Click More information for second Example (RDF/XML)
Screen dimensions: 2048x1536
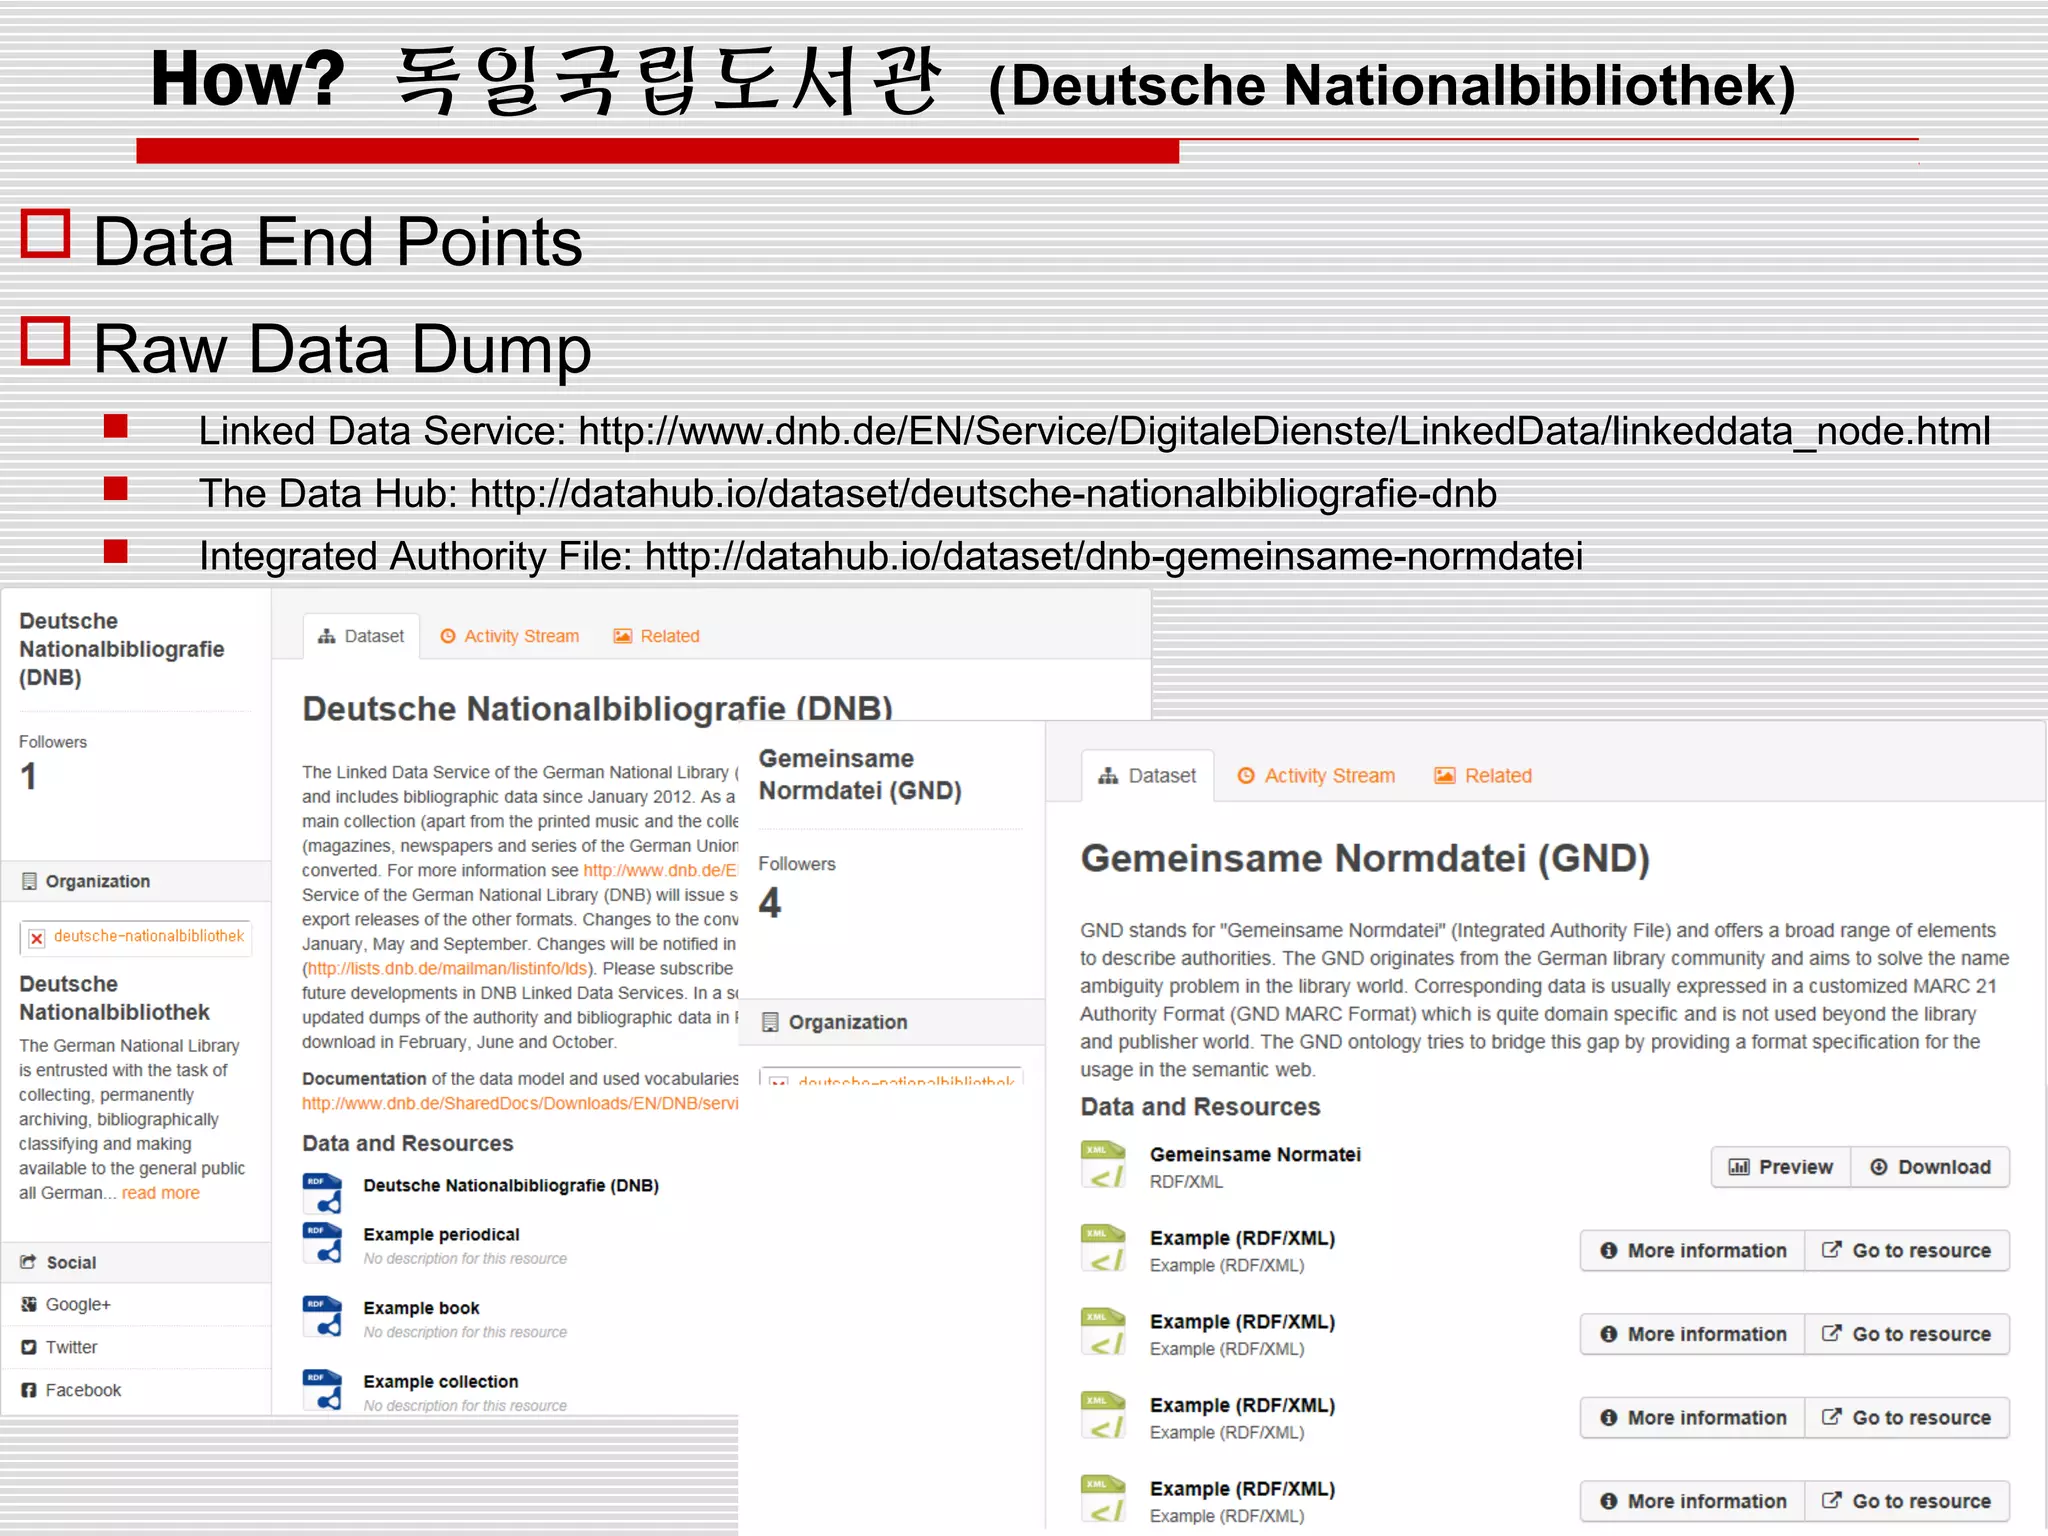(1693, 1334)
